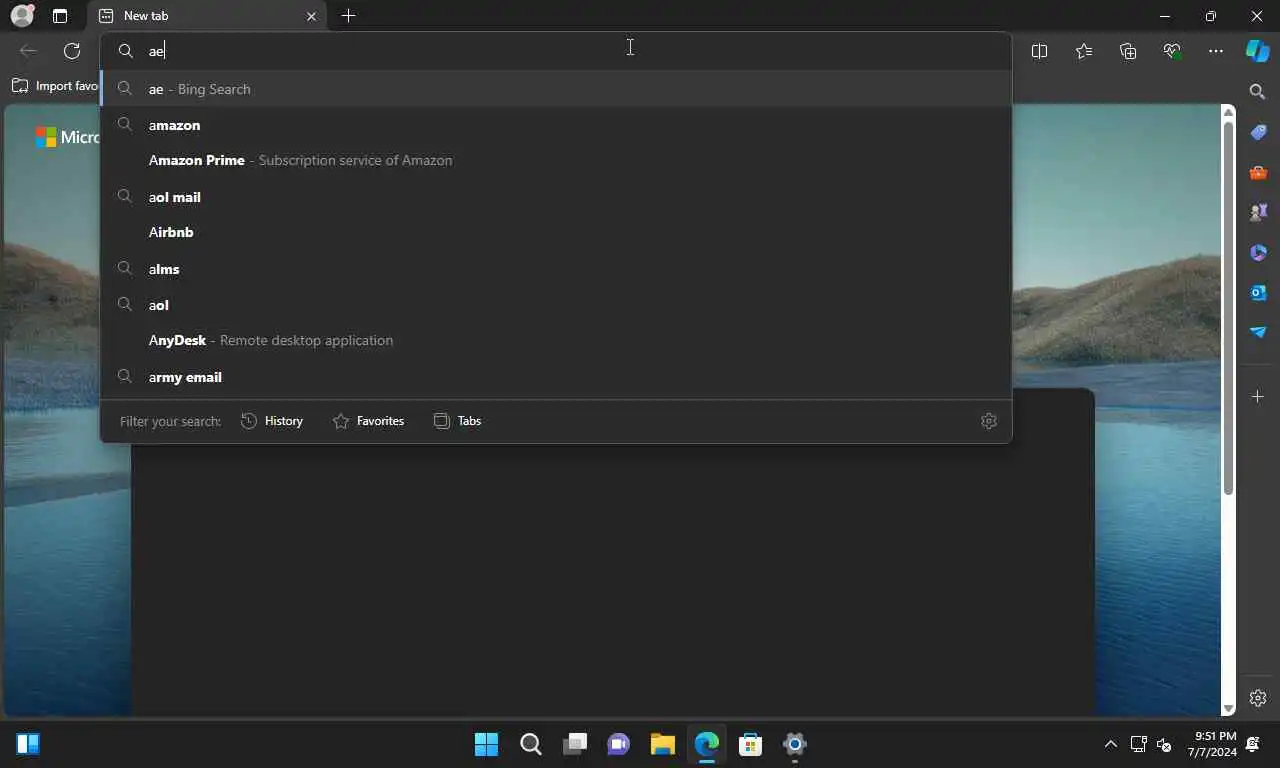This screenshot has height=768, width=1280.
Task: Open Windows Start menu
Action: pyautogui.click(x=486, y=744)
